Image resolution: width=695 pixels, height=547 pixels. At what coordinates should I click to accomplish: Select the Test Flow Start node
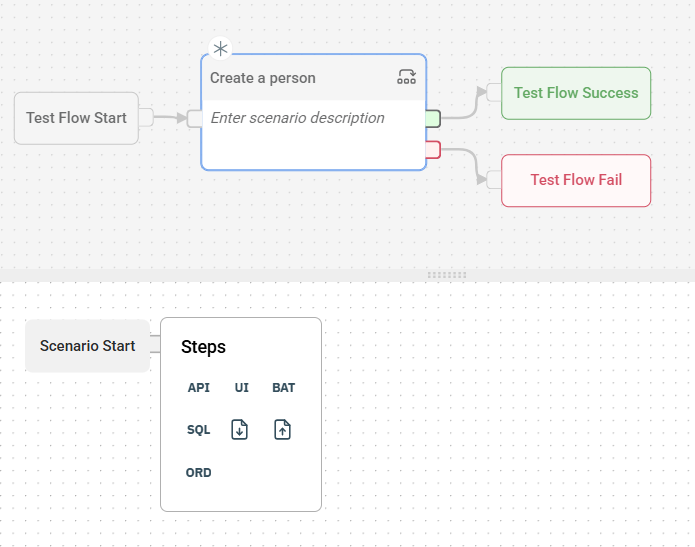pos(76,118)
